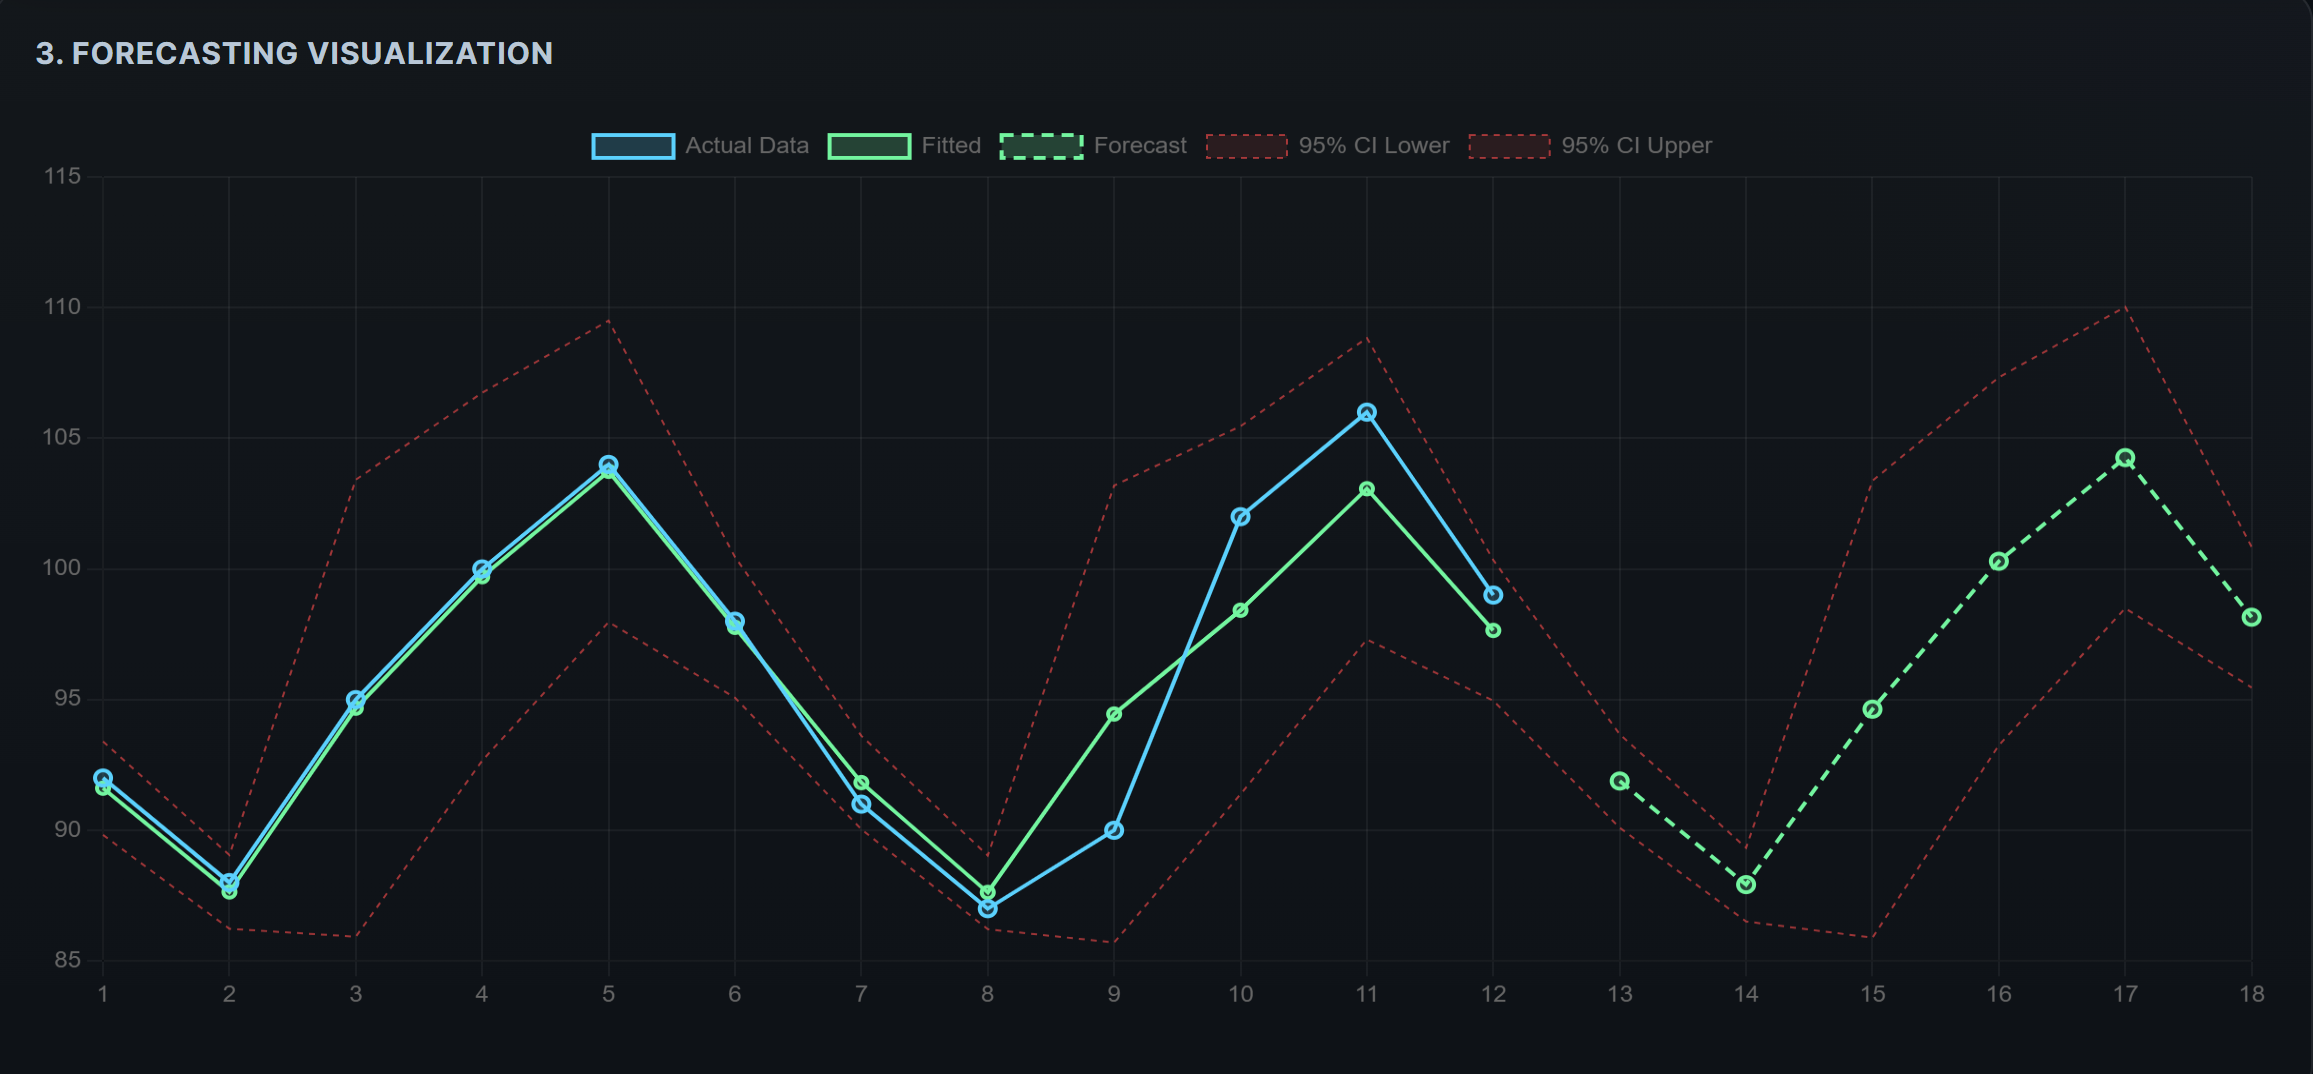This screenshot has height=1074, width=2313.
Task: Click the Actual Data legend label
Action: pos(745,144)
